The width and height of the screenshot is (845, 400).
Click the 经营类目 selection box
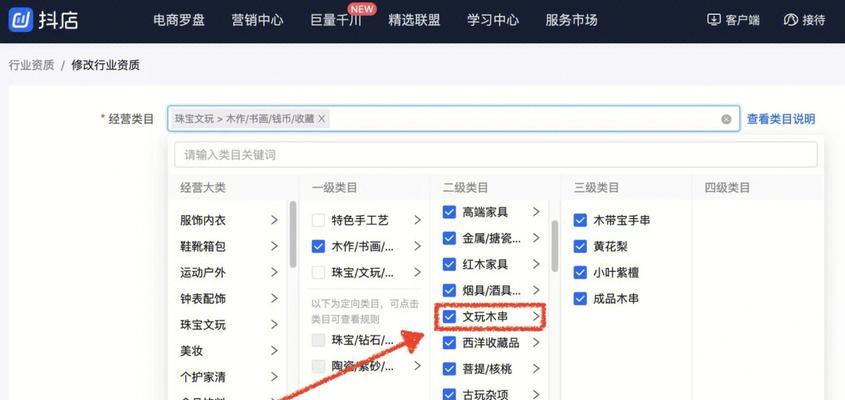pos(452,119)
